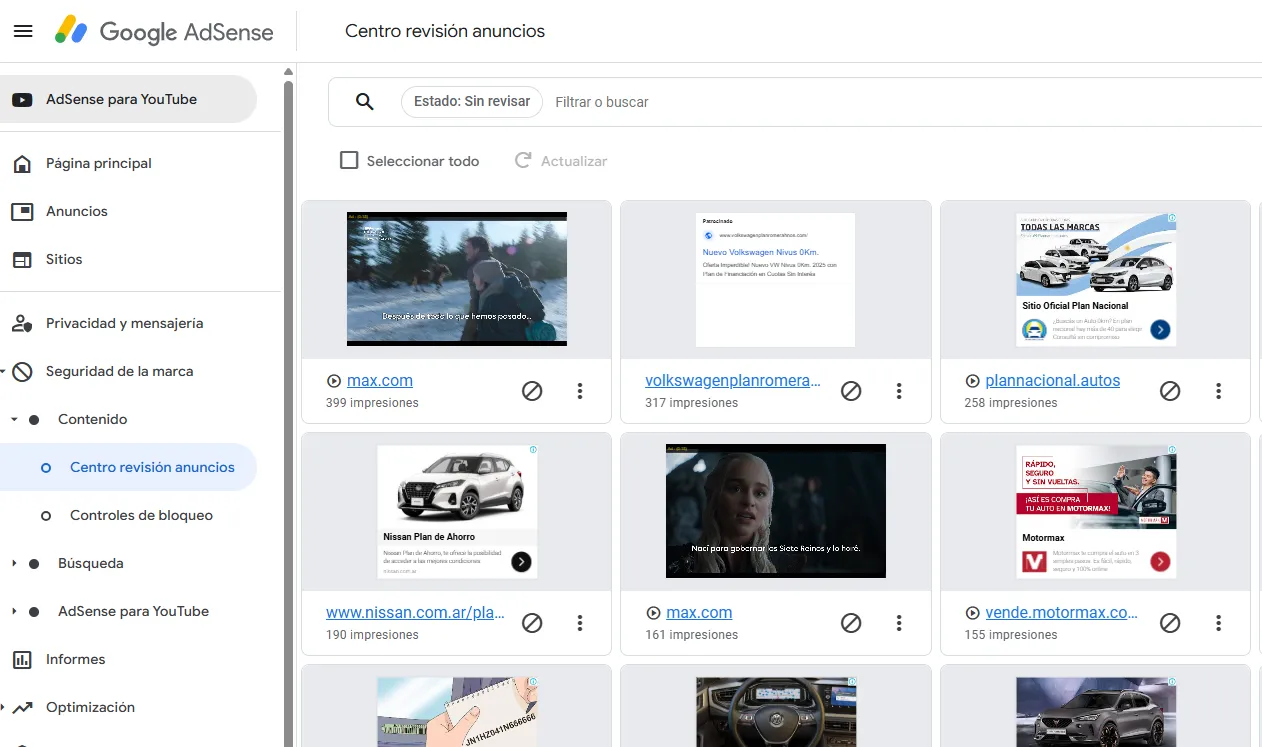Open Privacidad y mensajería via its icon
The width and height of the screenshot is (1262, 747).
(x=21, y=323)
